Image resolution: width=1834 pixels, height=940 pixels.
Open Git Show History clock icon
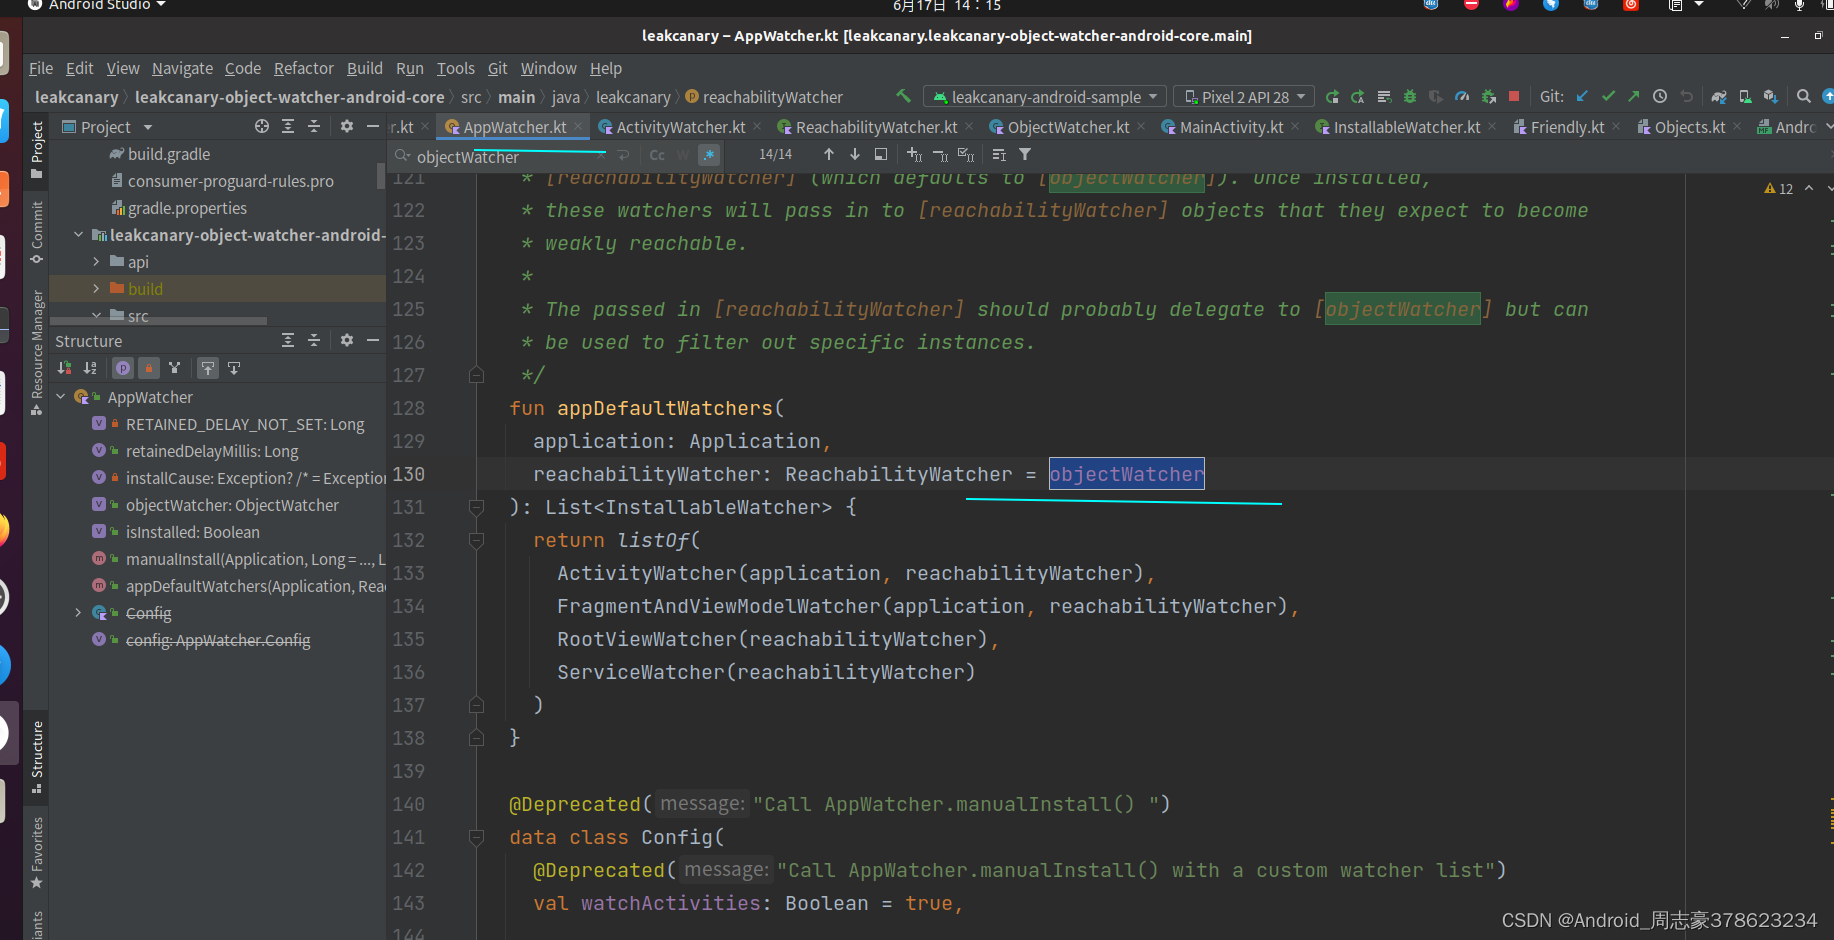[x=1660, y=97]
